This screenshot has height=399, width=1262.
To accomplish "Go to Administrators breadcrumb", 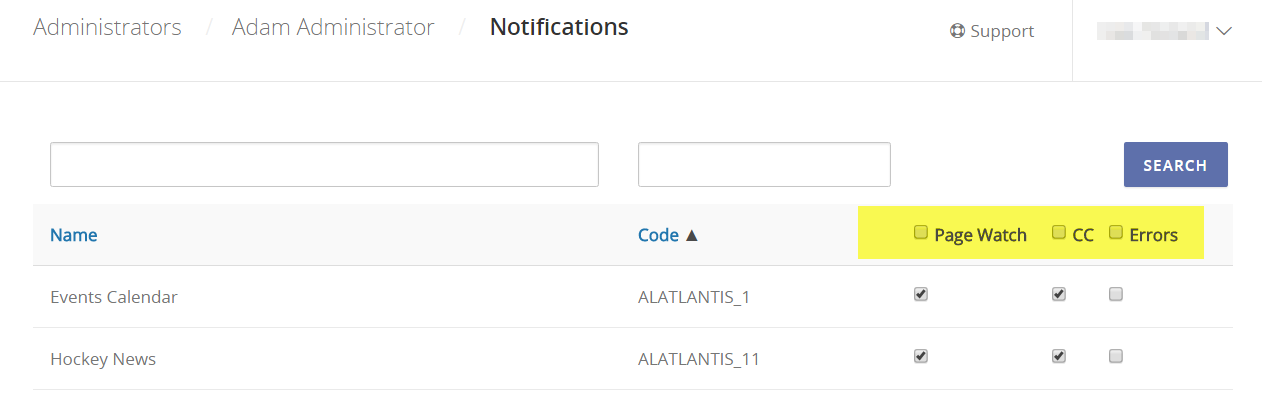I will point(107,27).
